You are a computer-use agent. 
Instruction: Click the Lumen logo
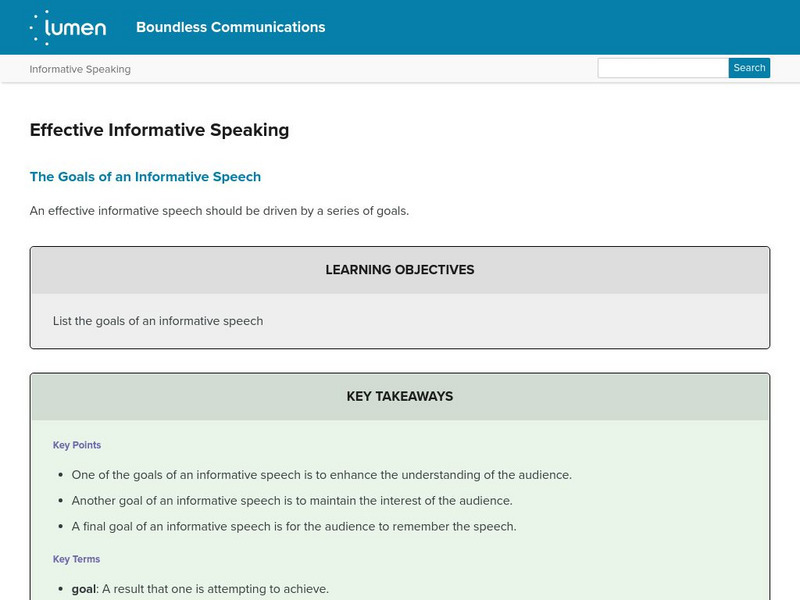pyautogui.click(x=68, y=27)
